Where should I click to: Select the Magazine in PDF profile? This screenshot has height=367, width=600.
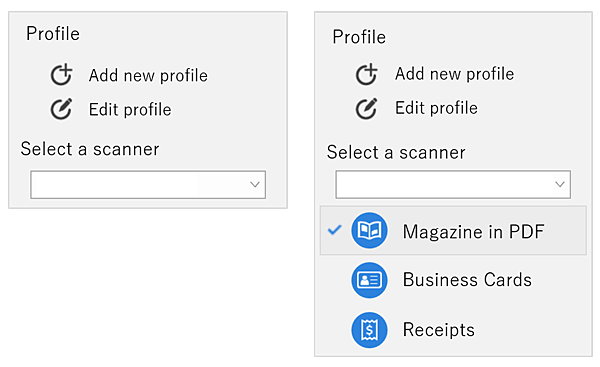point(453,231)
